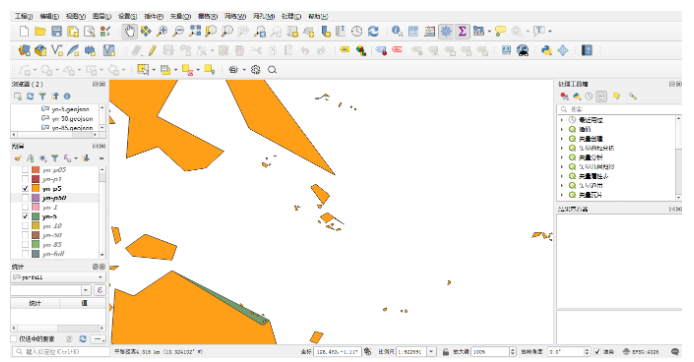Open the log messages bubble in status bar
This screenshot has height=362, width=694.
pyautogui.click(x=675, y=352)
